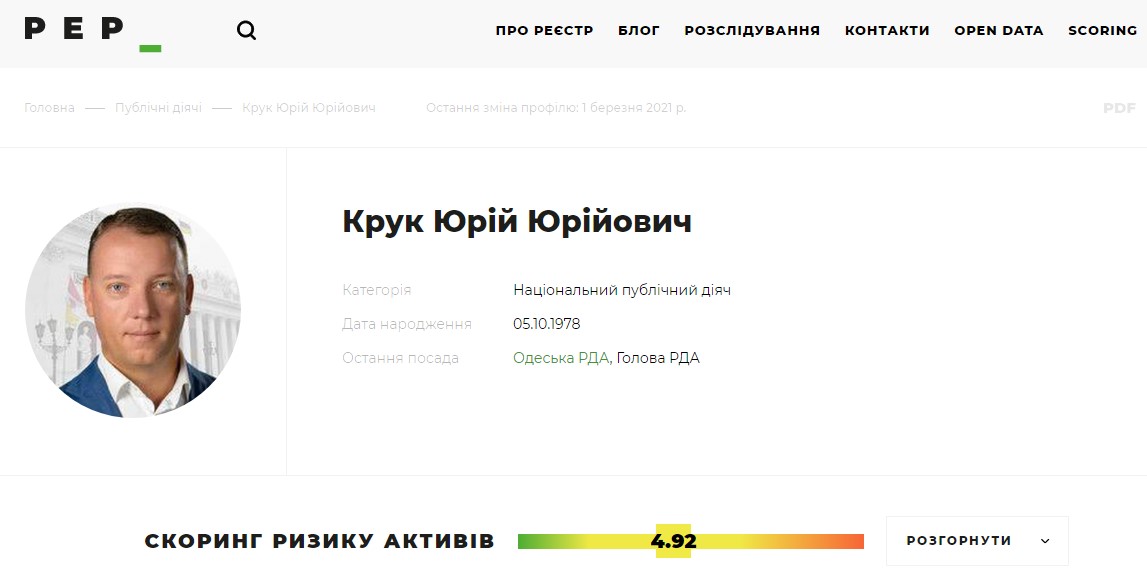The height and width of the screenshot is (588, 1147).
Task: Navigate to Контакти
Action: point(887,31)
